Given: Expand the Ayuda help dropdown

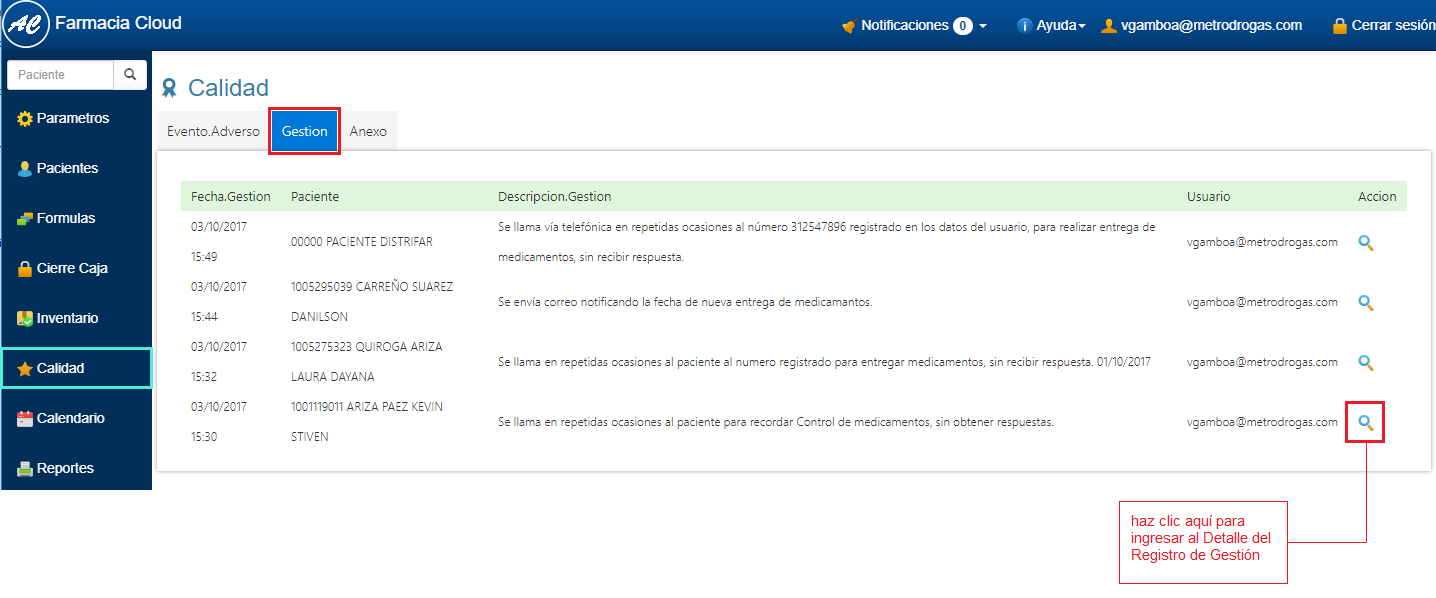Looking at the screenshot, I should 1051,26.
